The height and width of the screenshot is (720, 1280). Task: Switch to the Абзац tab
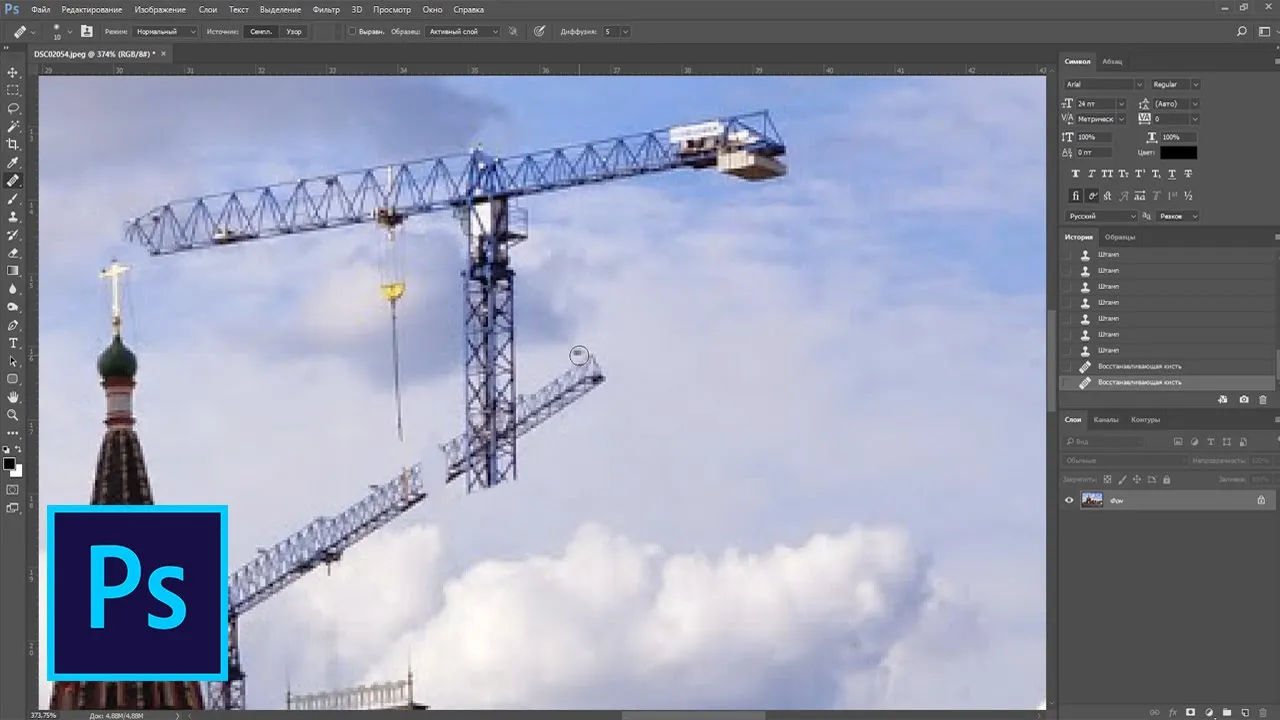tap(1112, 62)
